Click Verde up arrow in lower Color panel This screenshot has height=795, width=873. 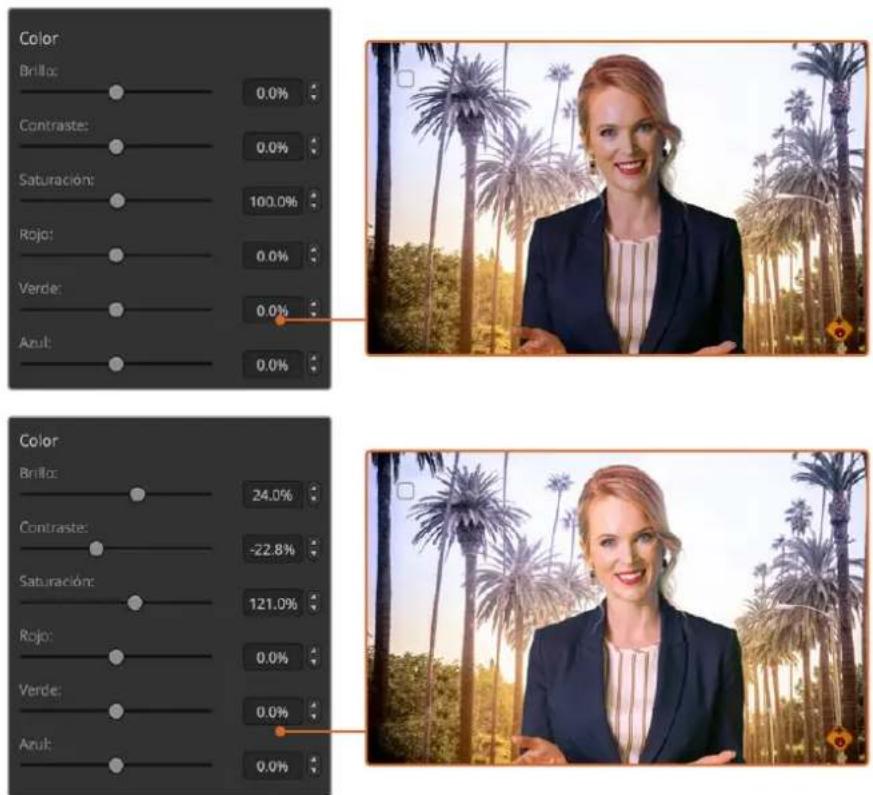click(315, 706)
